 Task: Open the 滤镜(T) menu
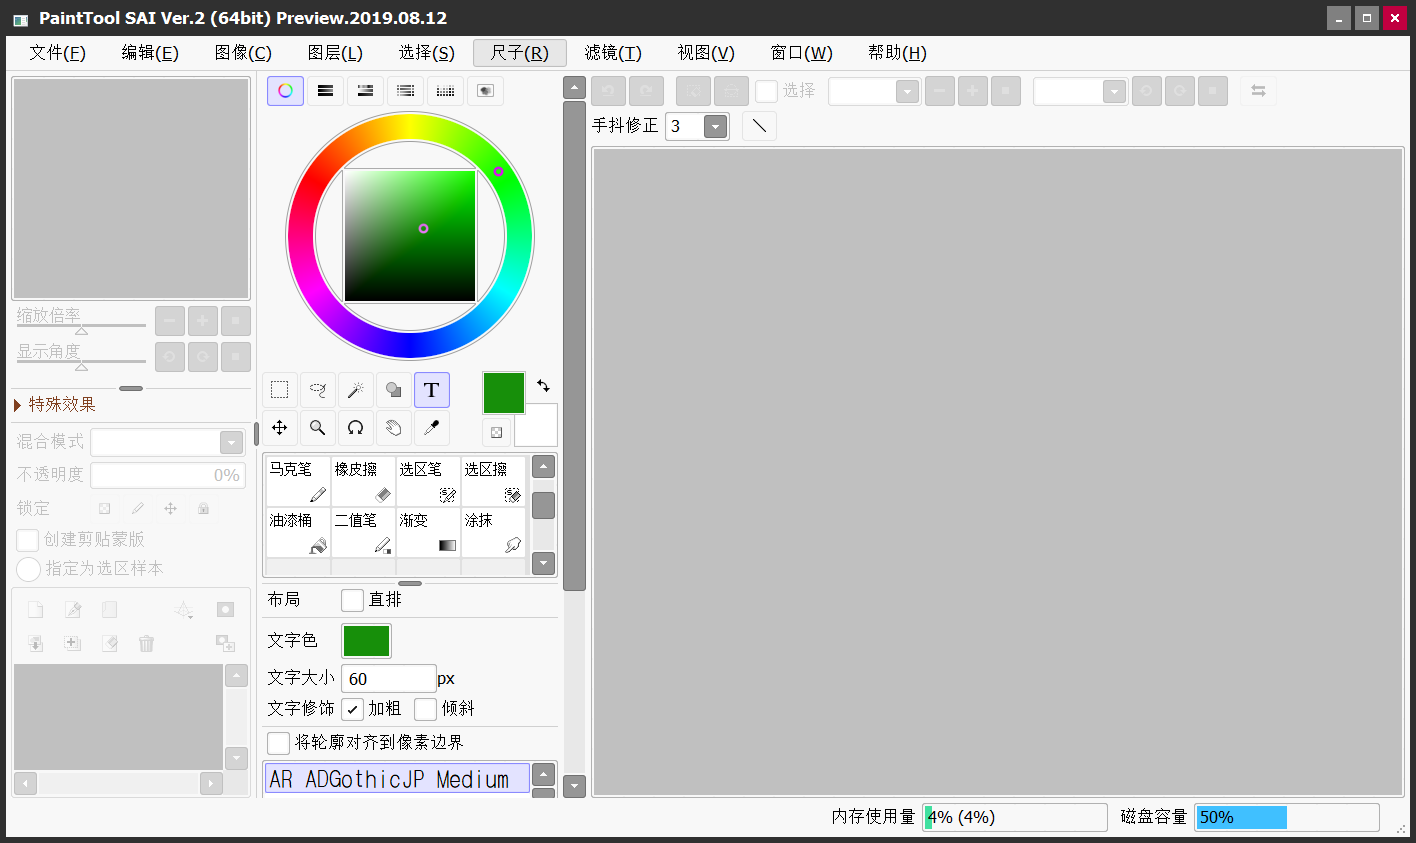pyautogui.click(x=613, y=53)
